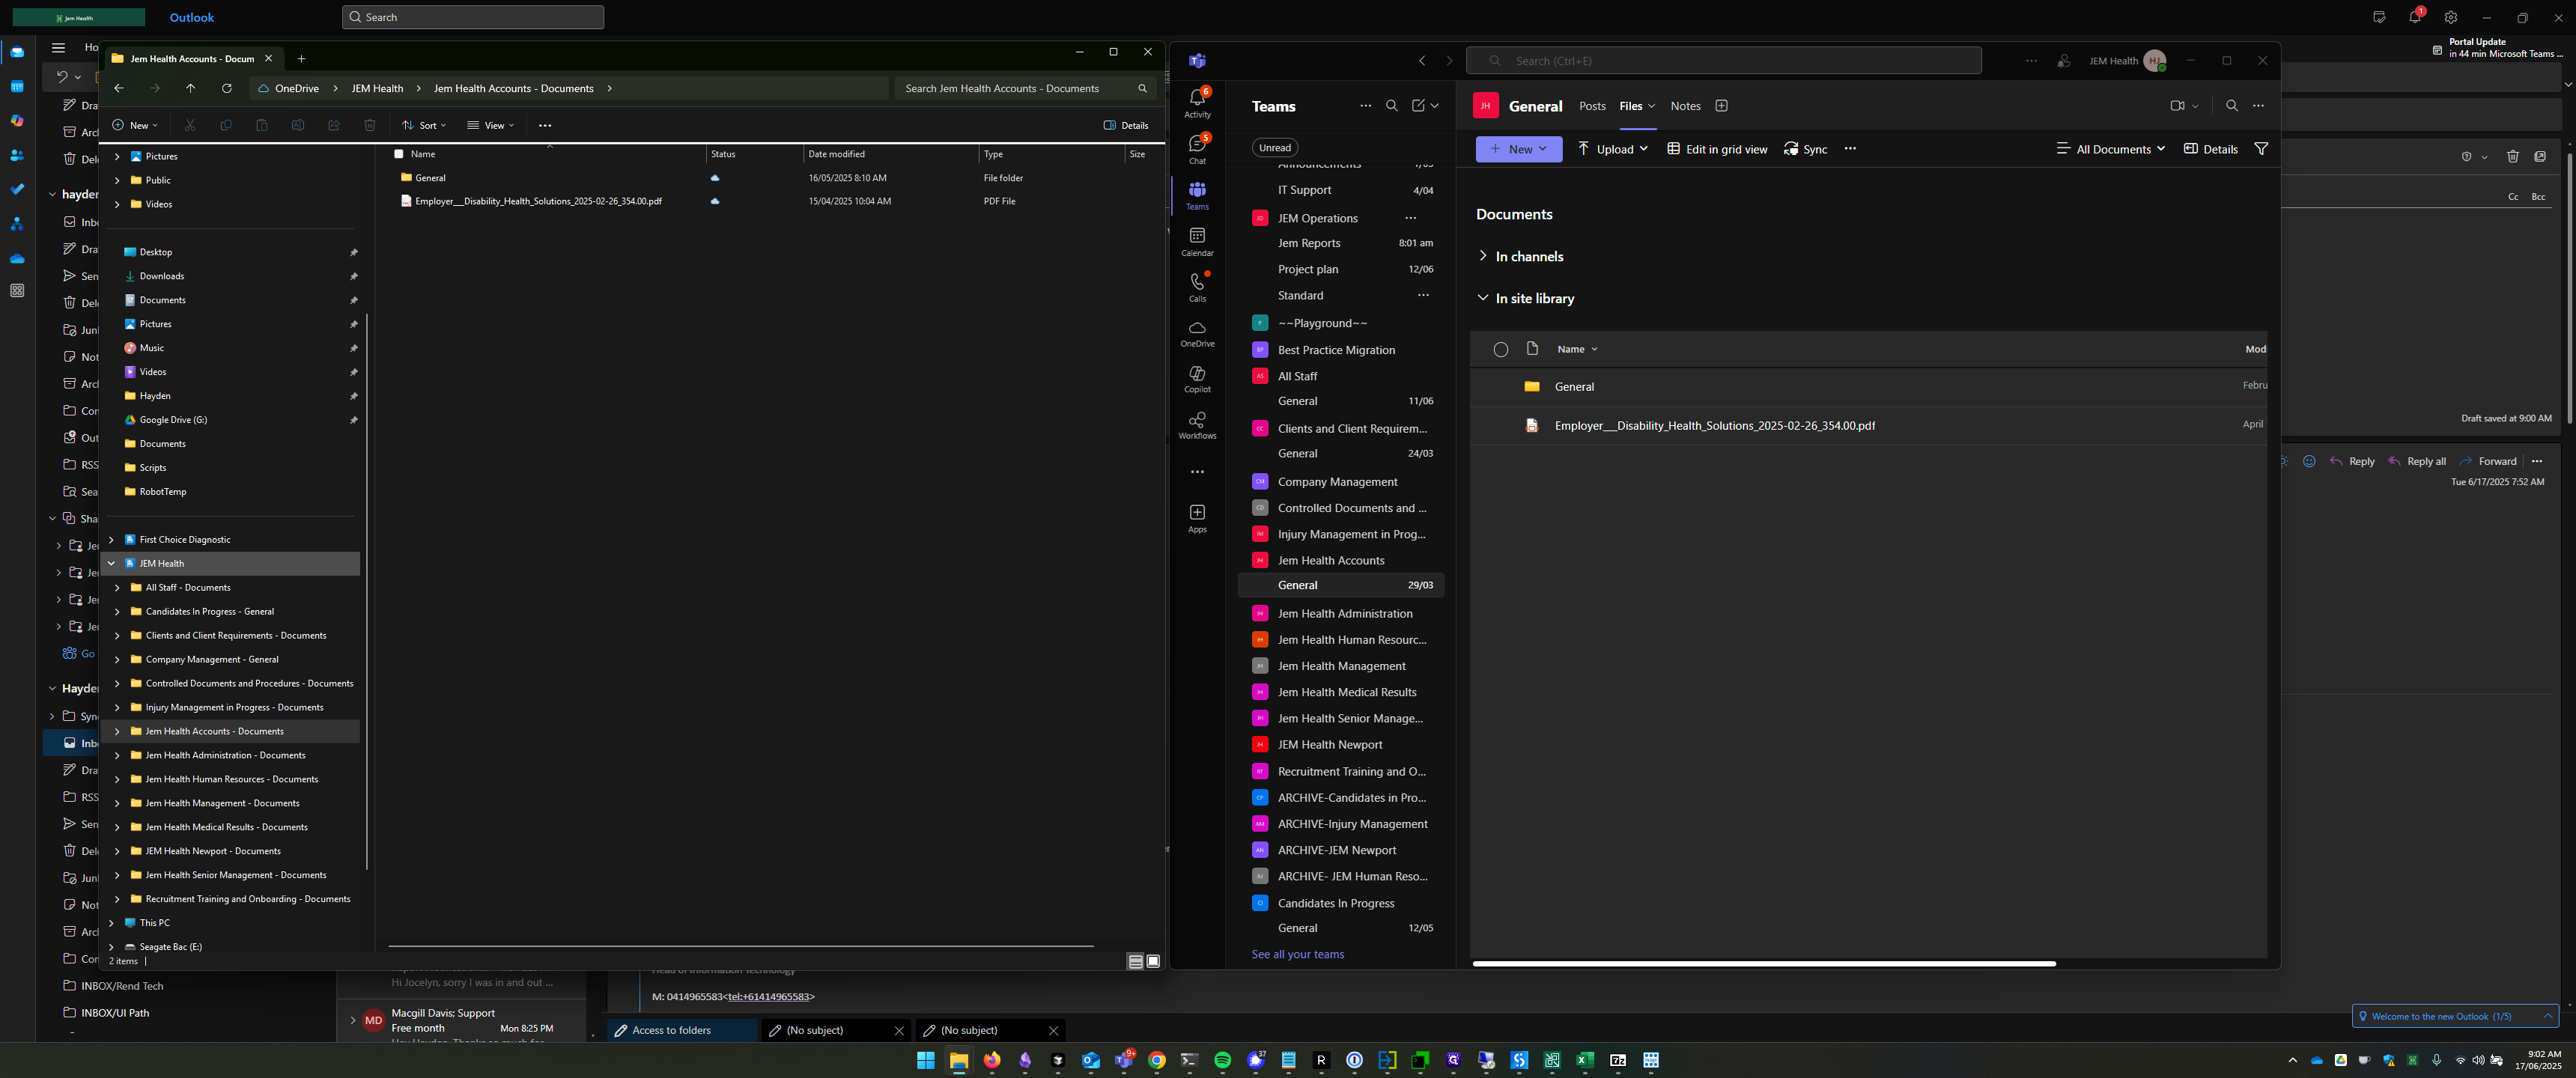Click Edit in grid view in Teams
2576x1078 pixels.
pos(1717,149)
